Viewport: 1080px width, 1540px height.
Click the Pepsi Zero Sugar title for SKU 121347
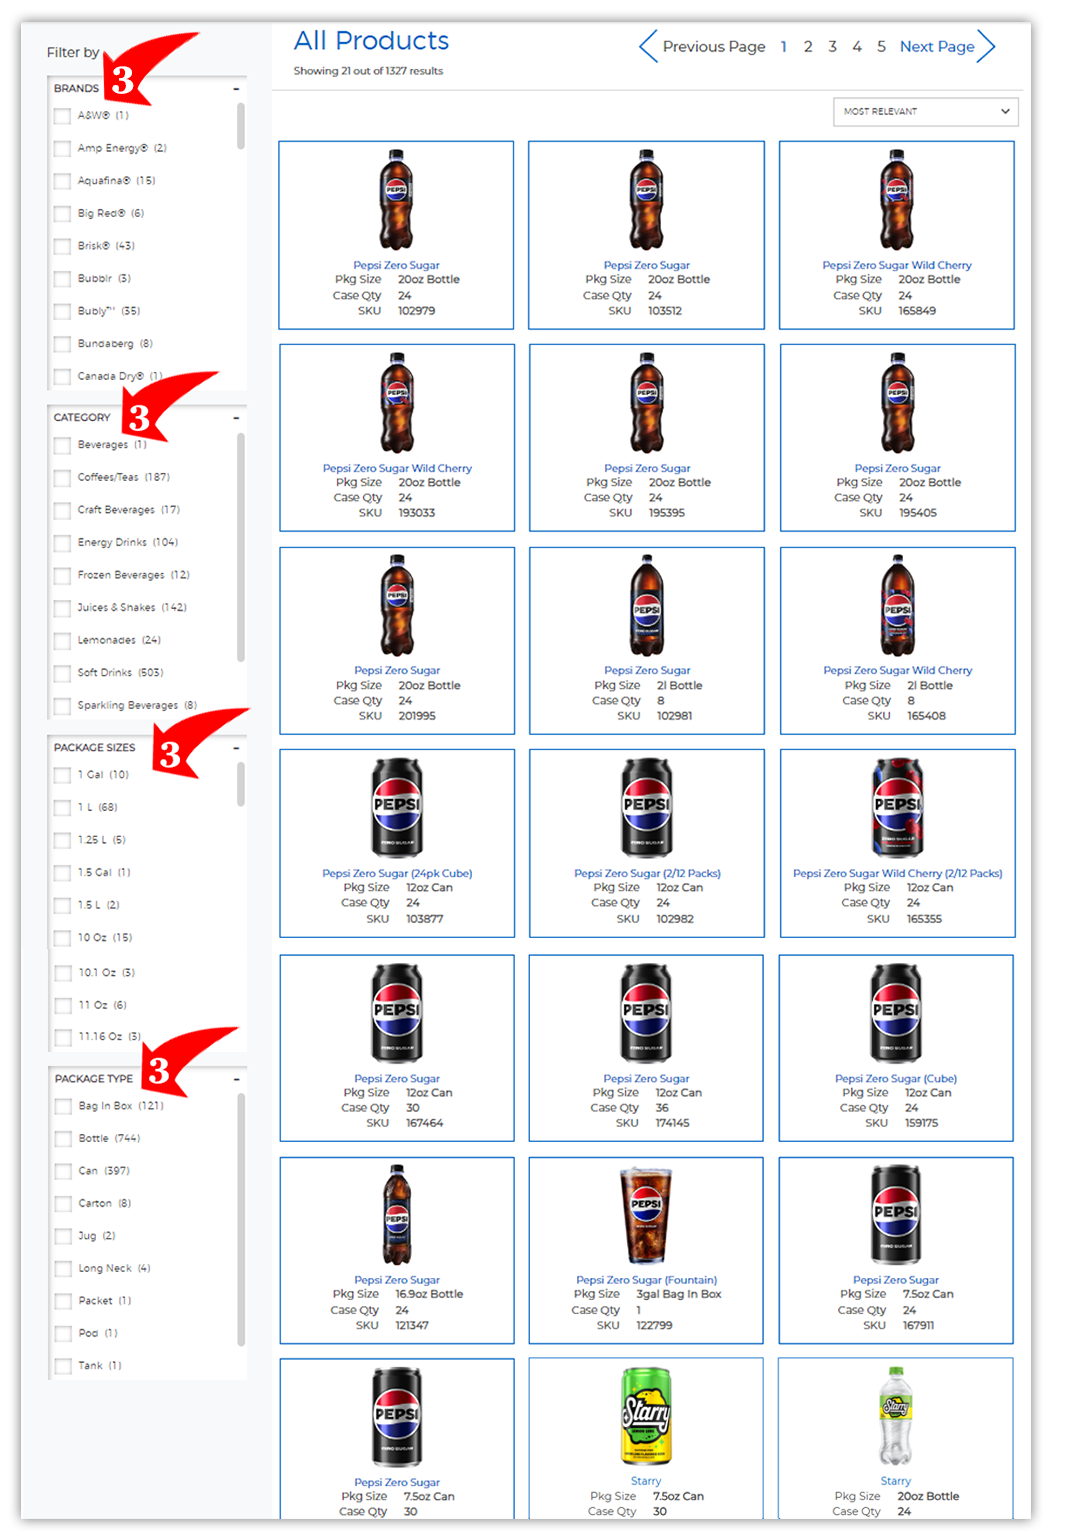397,1280
